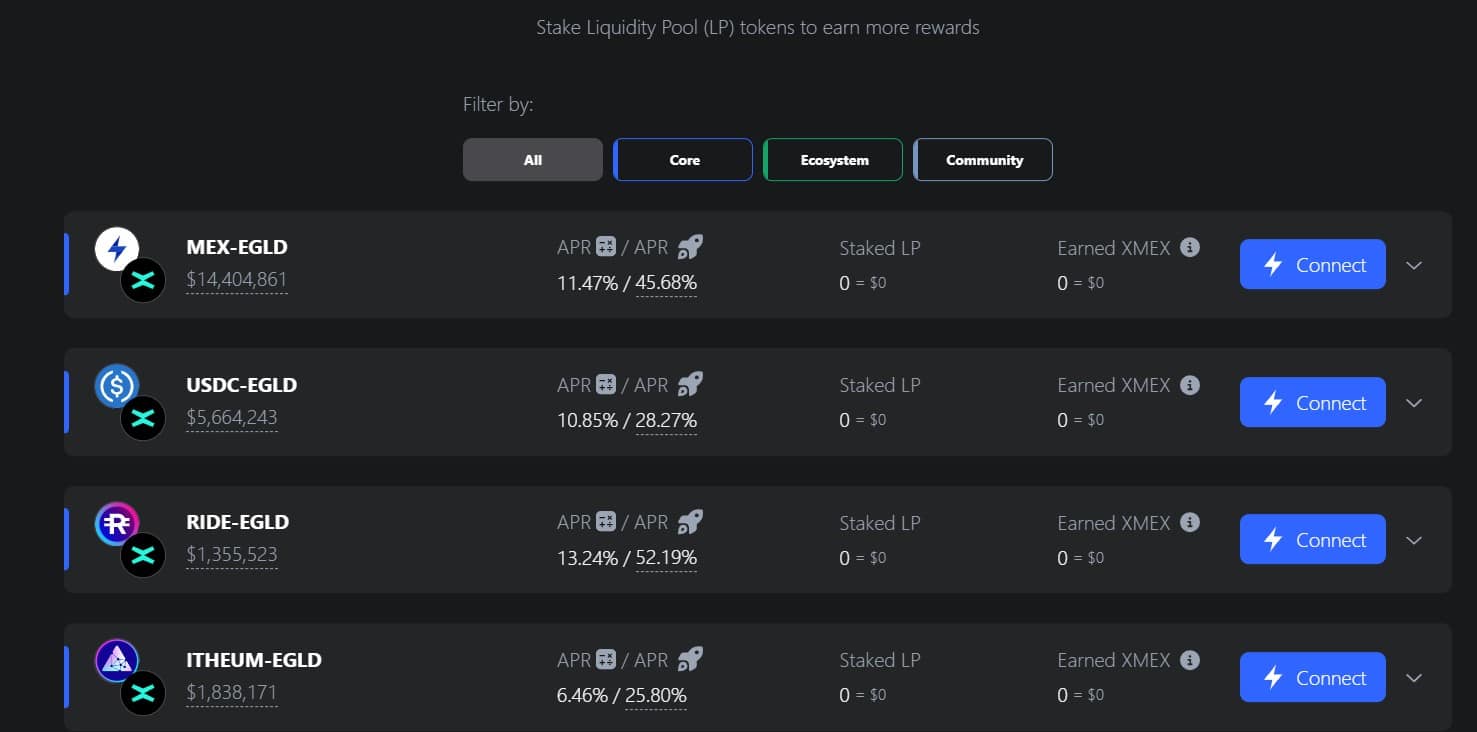Image resolution: width=1477 pixels, height=732 pixels.
Task: Click Earned XMEX info icon in USDC-EGLD row
Action: click(1190, 385)
